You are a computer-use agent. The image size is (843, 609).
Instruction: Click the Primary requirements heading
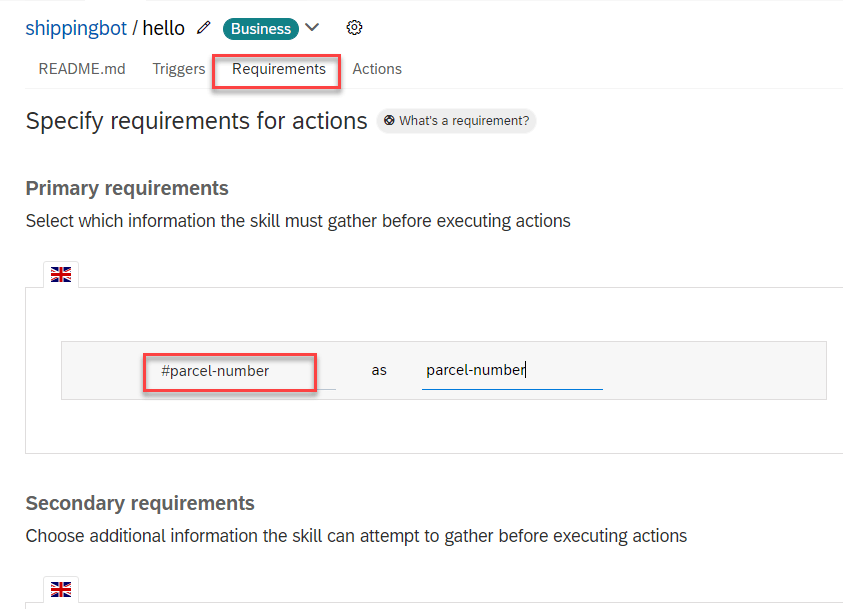127,188
